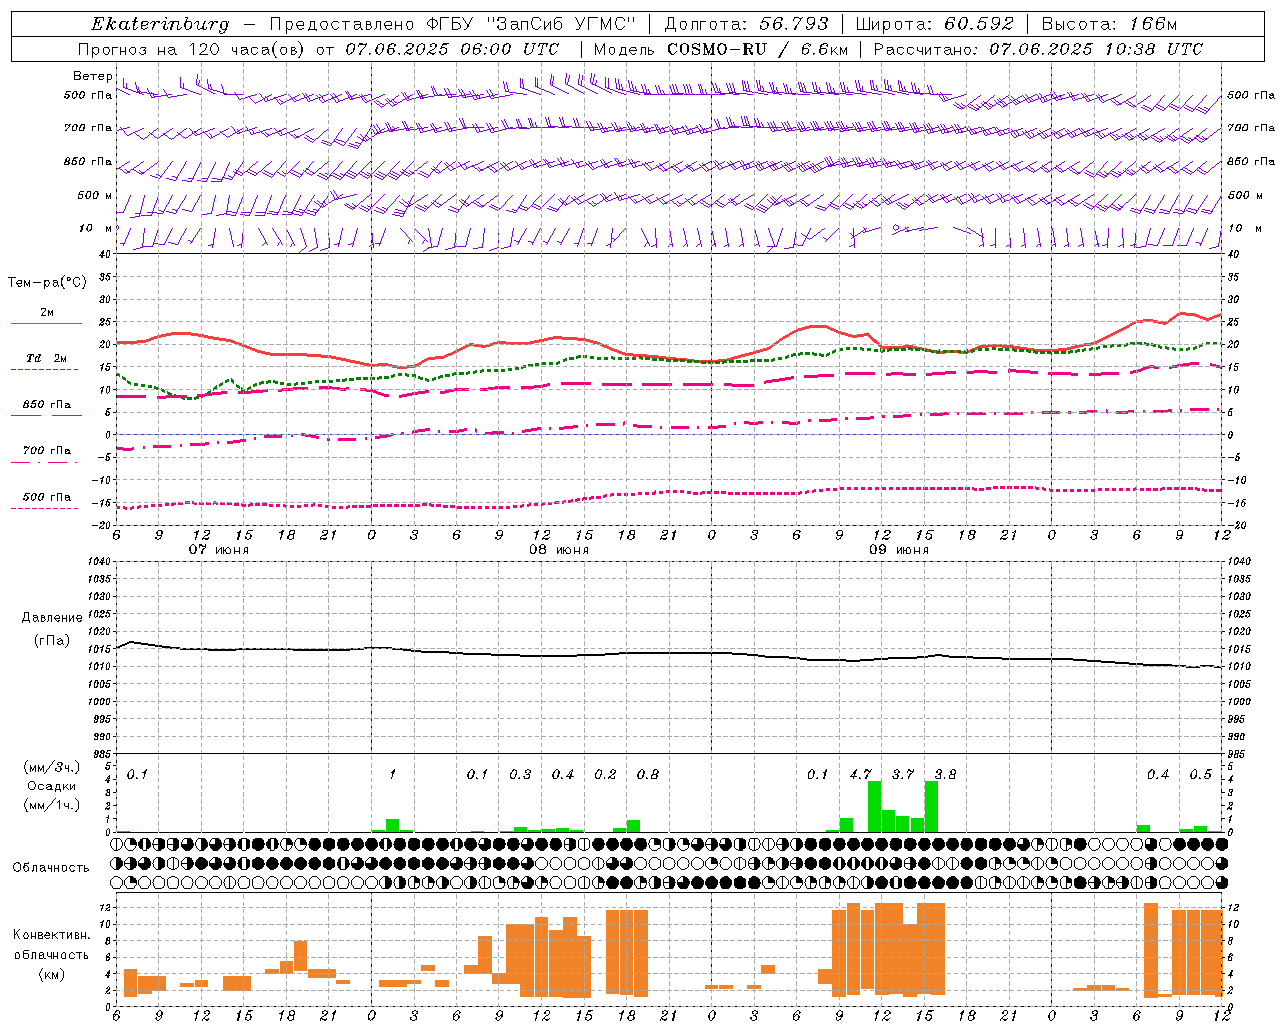This screenshot has width=1280, height=1024.
Task: Select the forecast start '07.06.2025 06:00 UTC'
Action: point(452,49)
